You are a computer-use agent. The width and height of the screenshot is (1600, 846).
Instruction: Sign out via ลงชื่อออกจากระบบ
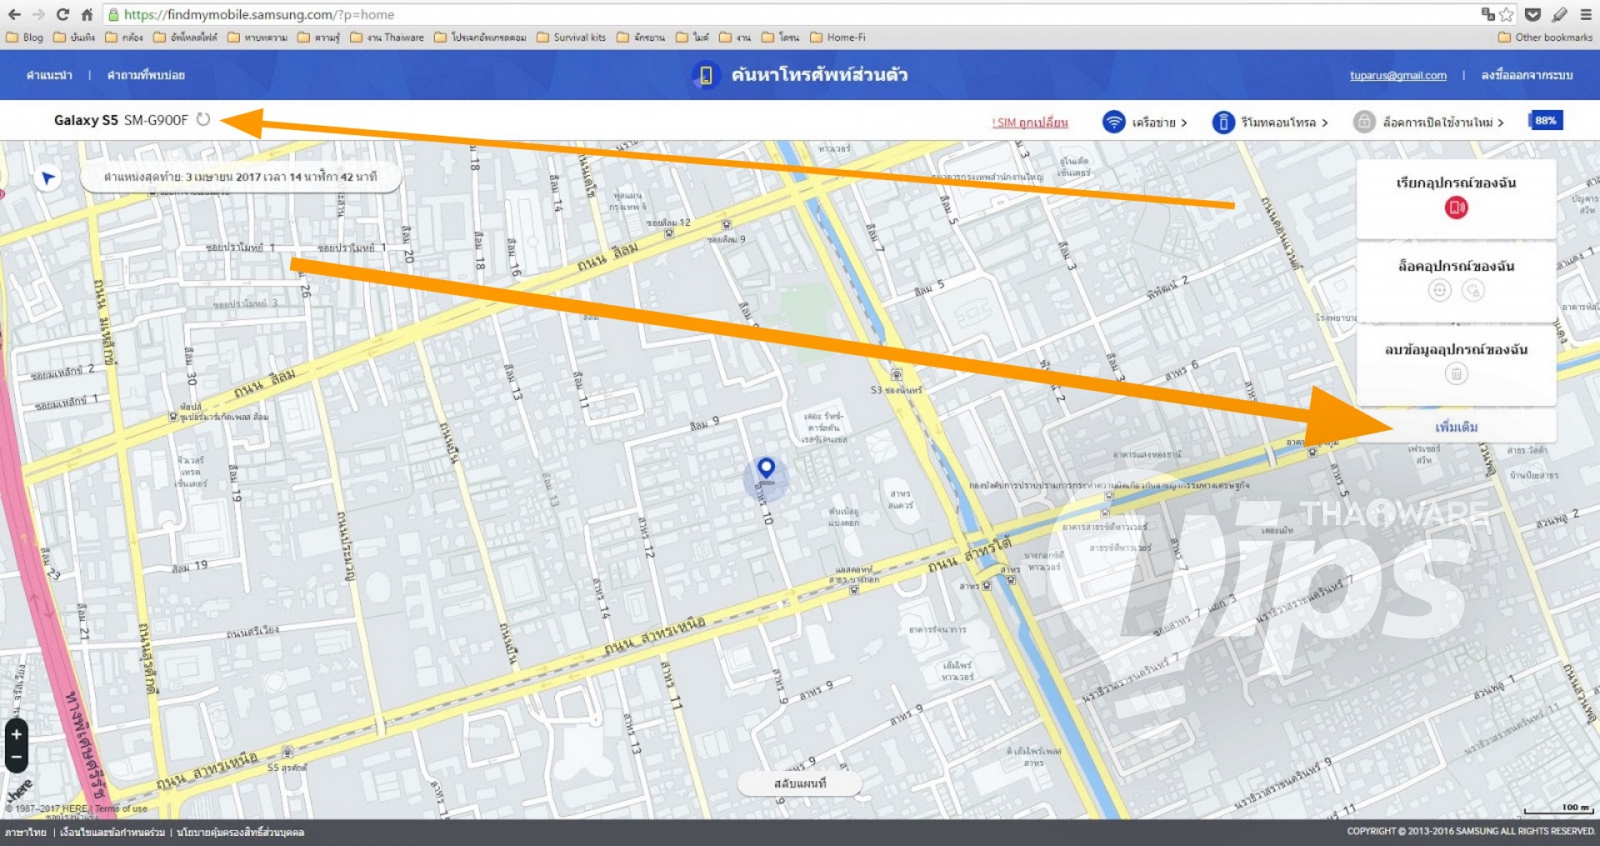click(x=1527, y=75)
